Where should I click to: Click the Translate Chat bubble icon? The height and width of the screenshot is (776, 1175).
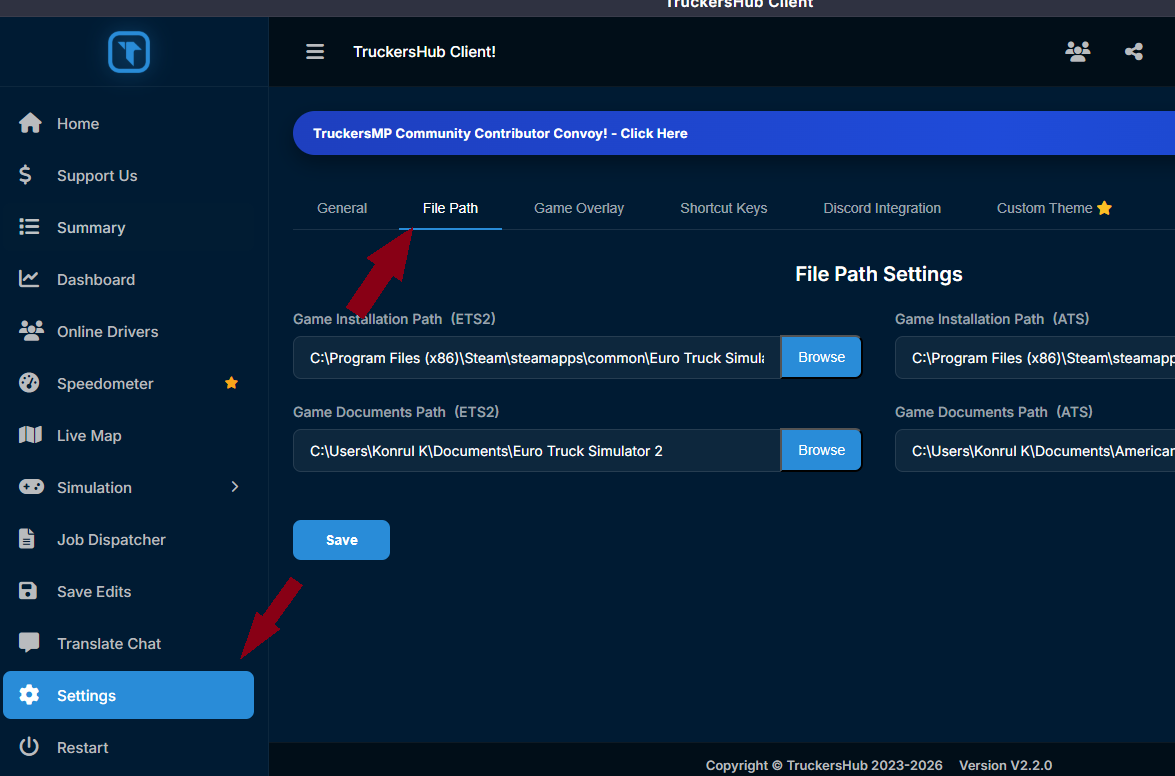point(29,643)
